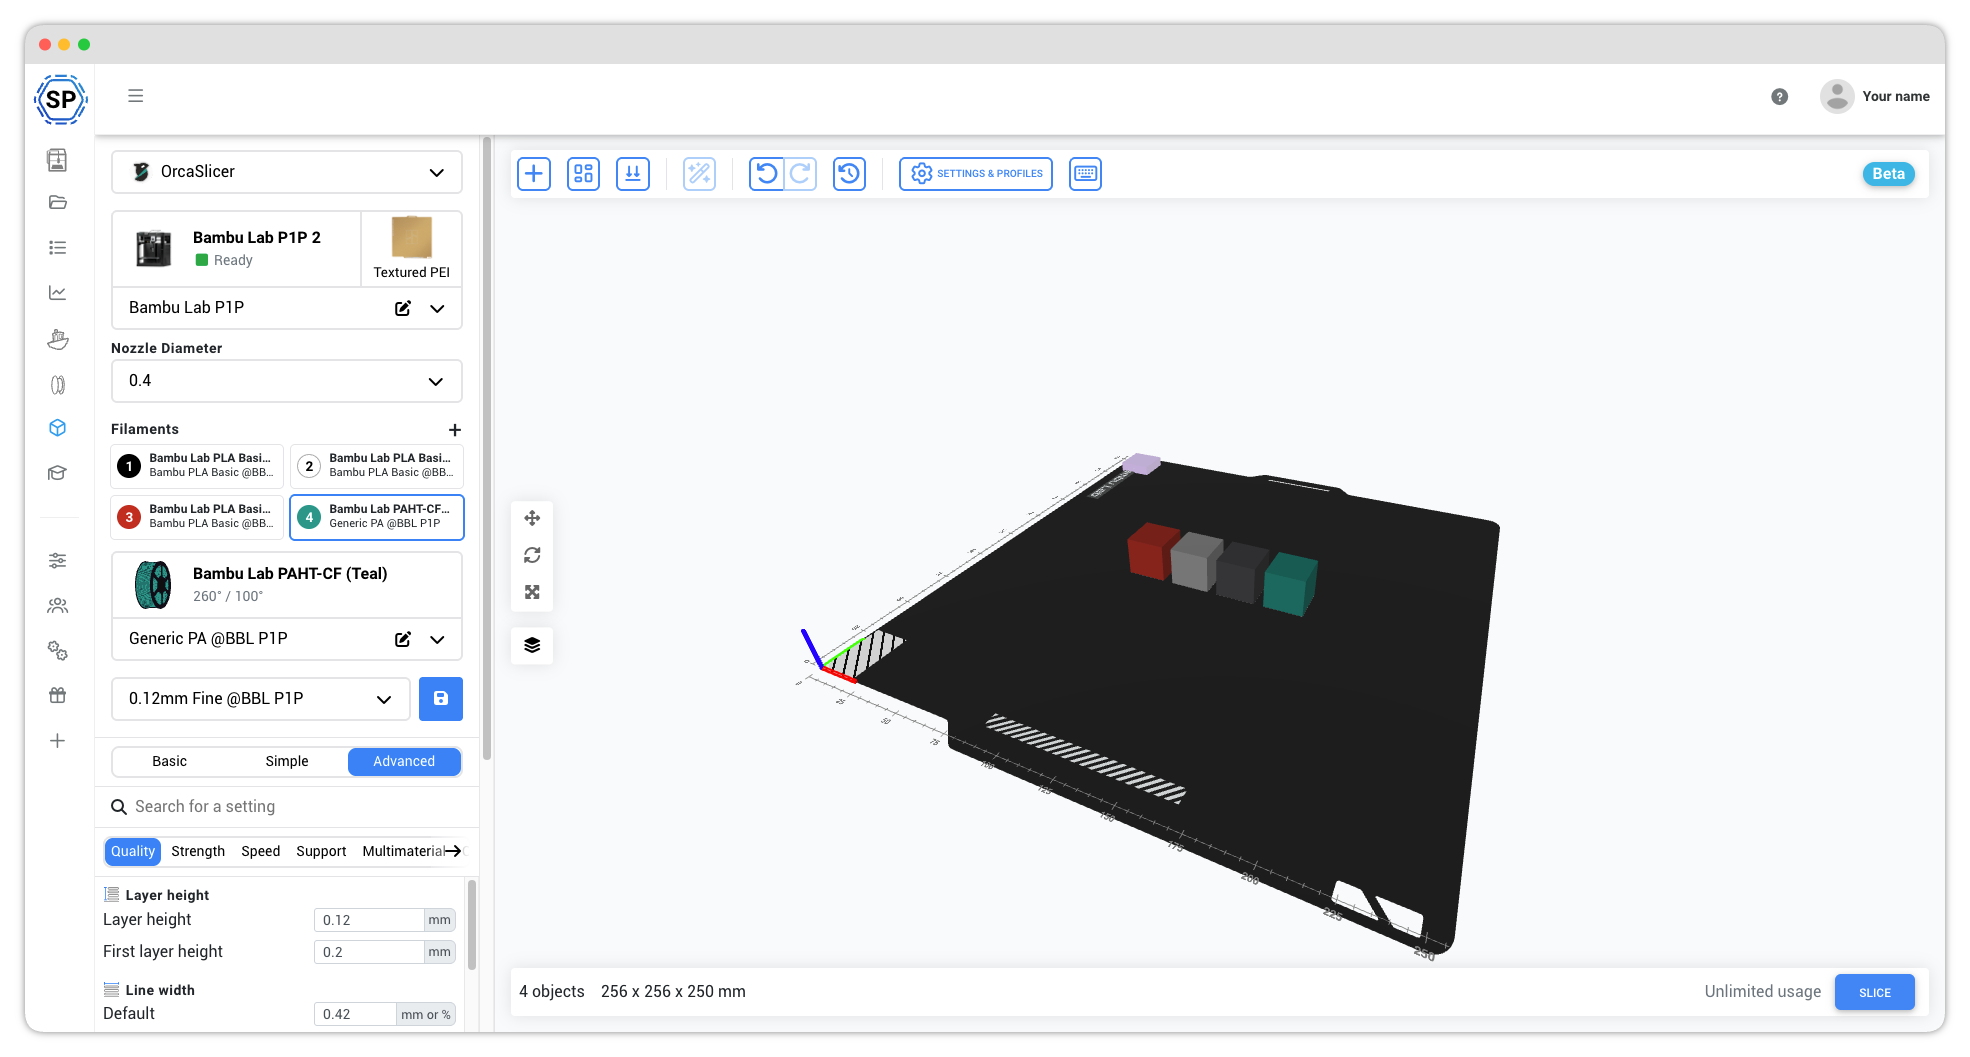This screenshot has width=1970, height=1057.
Task: Open the layers view icon
Action: tap(532, 645)
